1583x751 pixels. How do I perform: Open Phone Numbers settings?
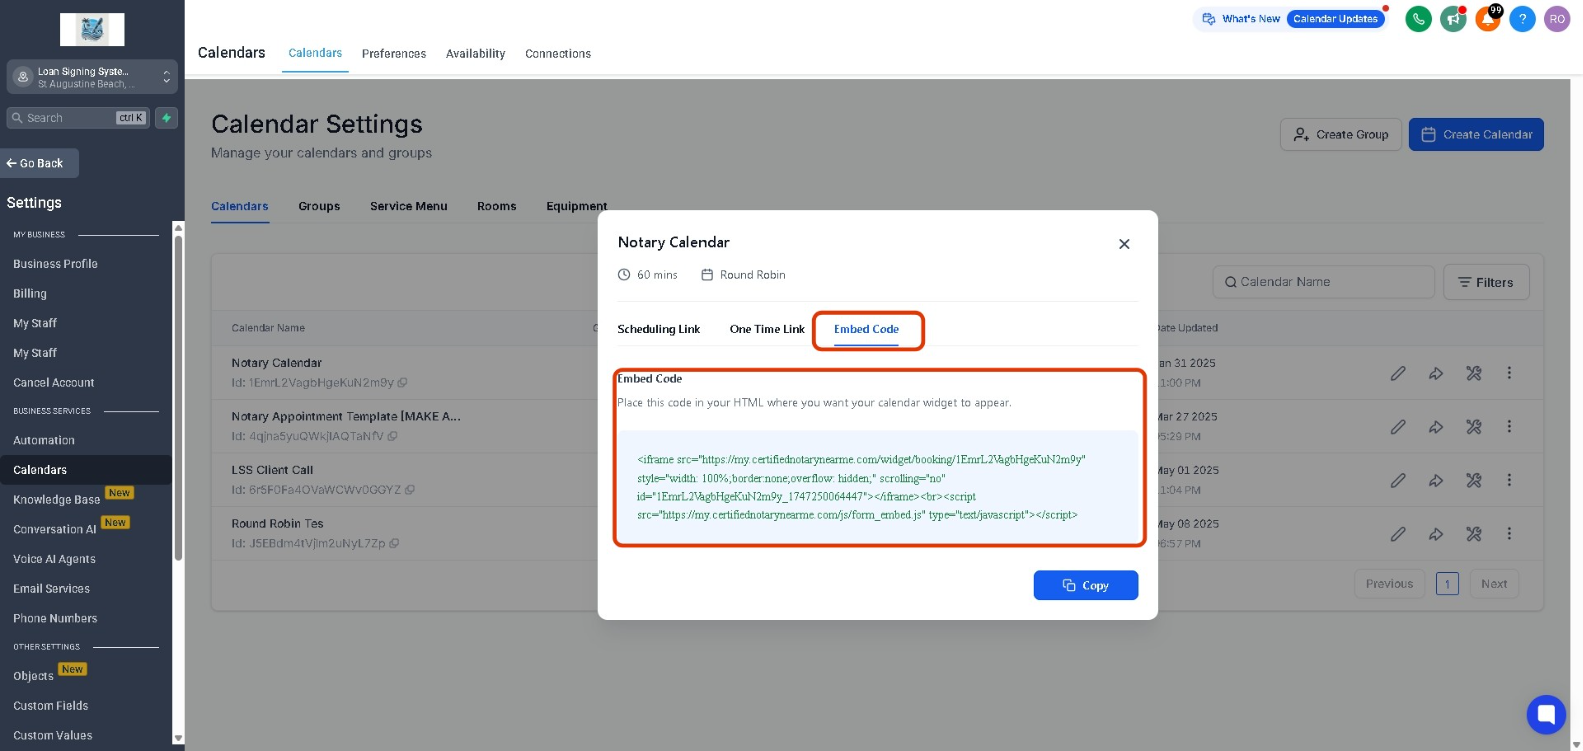pos(55,619)
